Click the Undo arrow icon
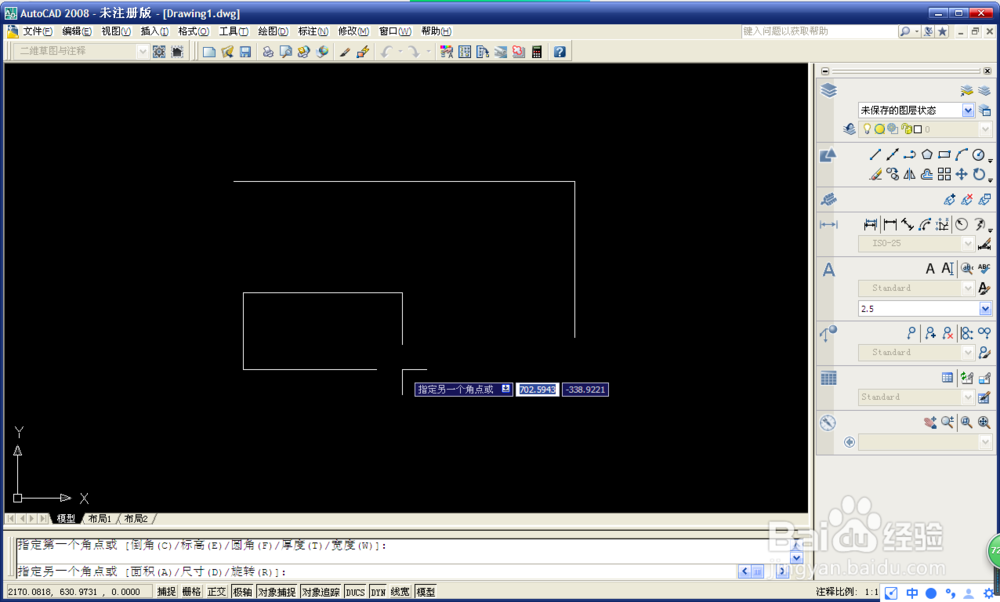This screenshot has height=602, width=1000. pyautogui.click(x=385, y=52)
